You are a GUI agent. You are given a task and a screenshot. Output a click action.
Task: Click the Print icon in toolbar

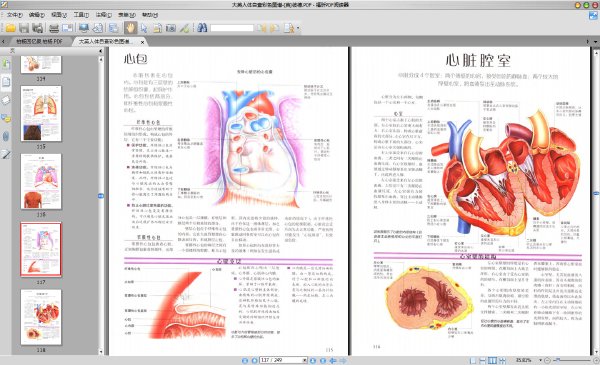pos(54,28)
